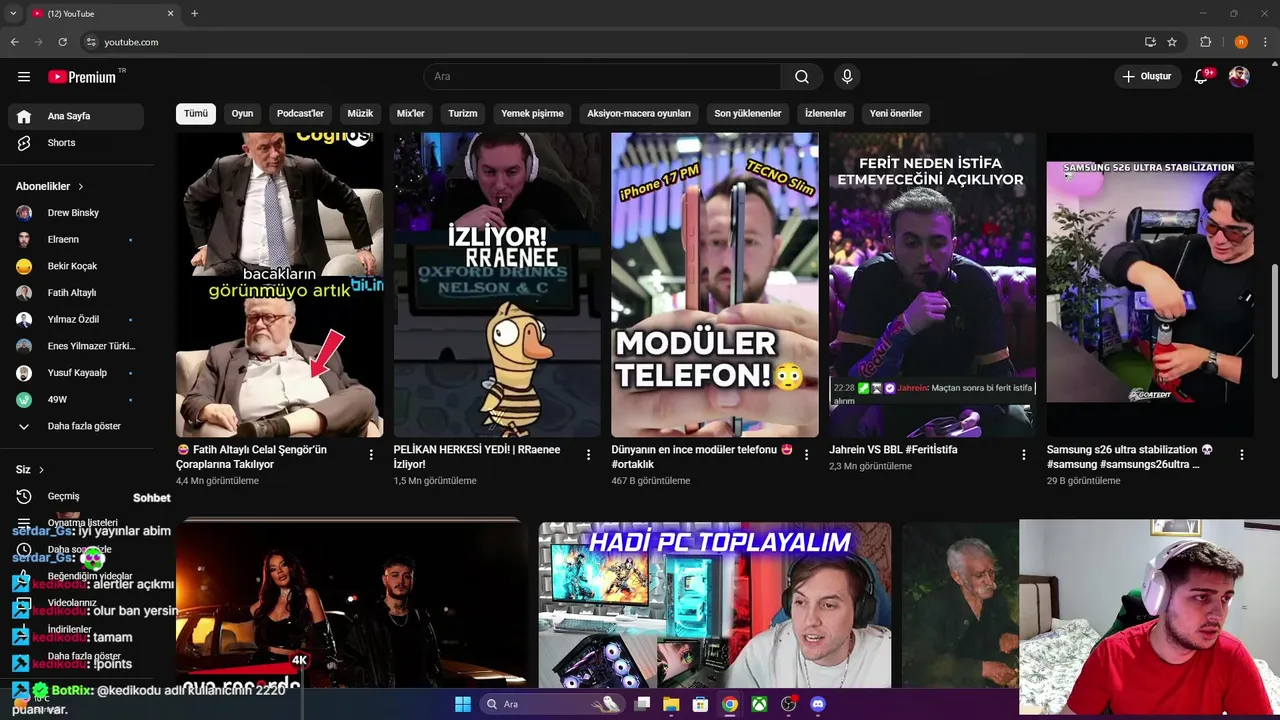Open the Chrome extensions puzzle icon
The image size is (1280, 720).
(x=1206, y=42)
